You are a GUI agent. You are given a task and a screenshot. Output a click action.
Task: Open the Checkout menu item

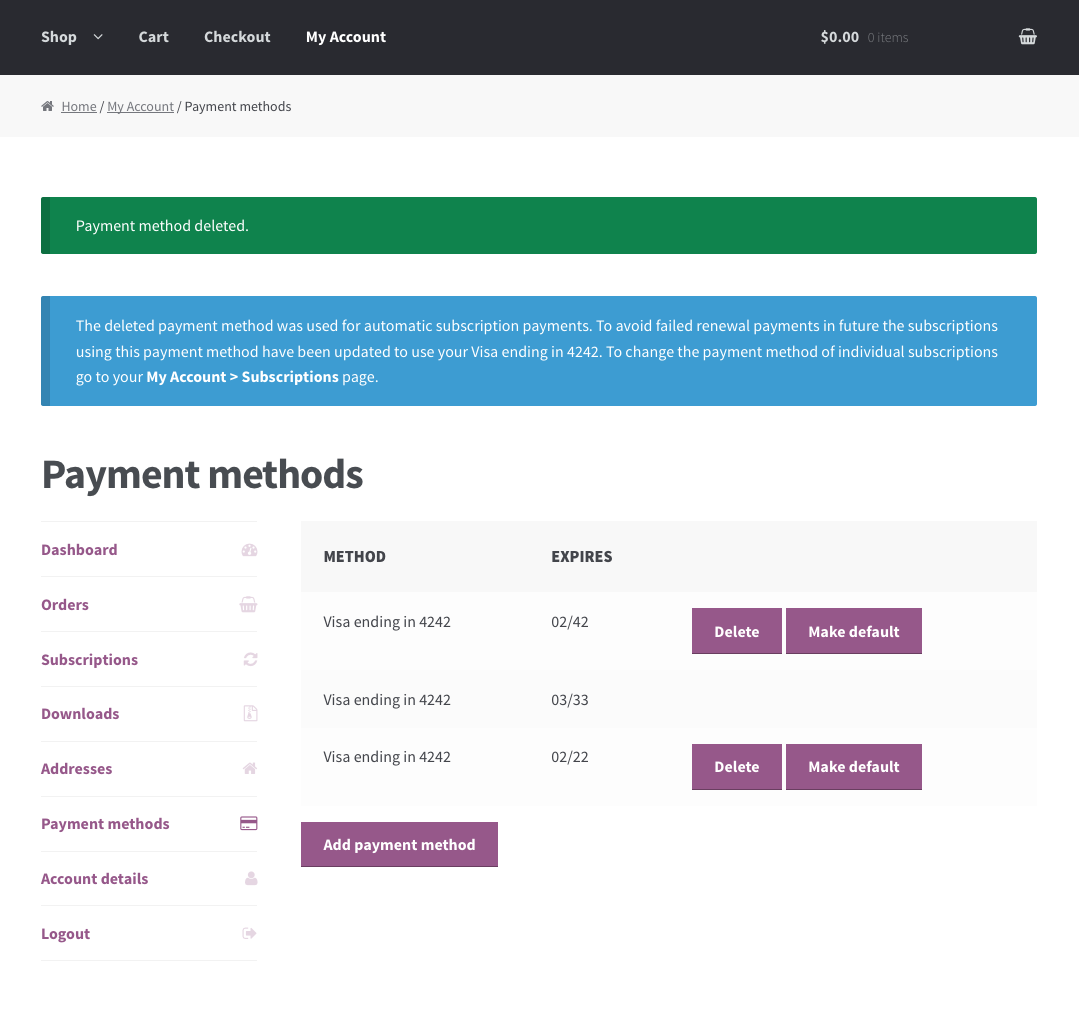pos(237,36)
